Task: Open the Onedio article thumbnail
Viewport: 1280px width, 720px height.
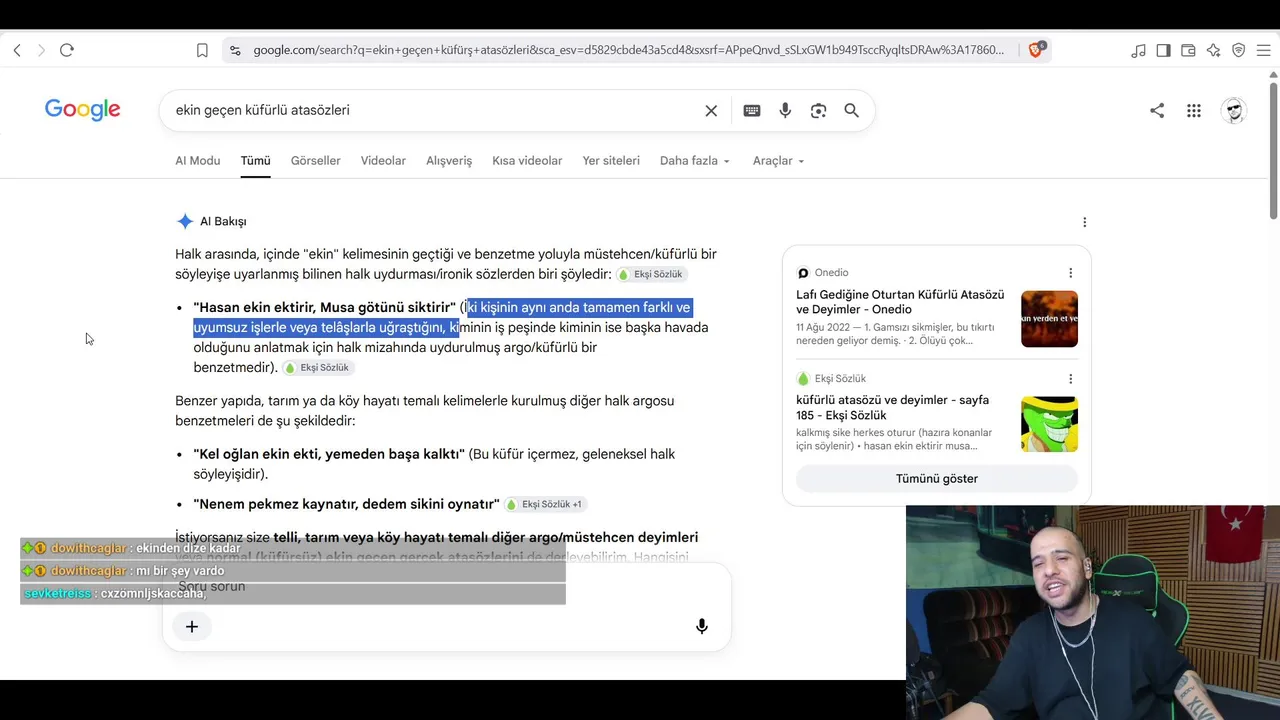Action: pos(1049,319)
